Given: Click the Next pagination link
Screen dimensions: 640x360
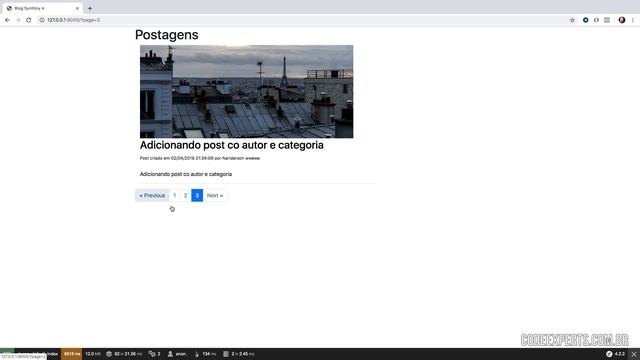Looking at the screenshot, I should (x=215, y=196).
